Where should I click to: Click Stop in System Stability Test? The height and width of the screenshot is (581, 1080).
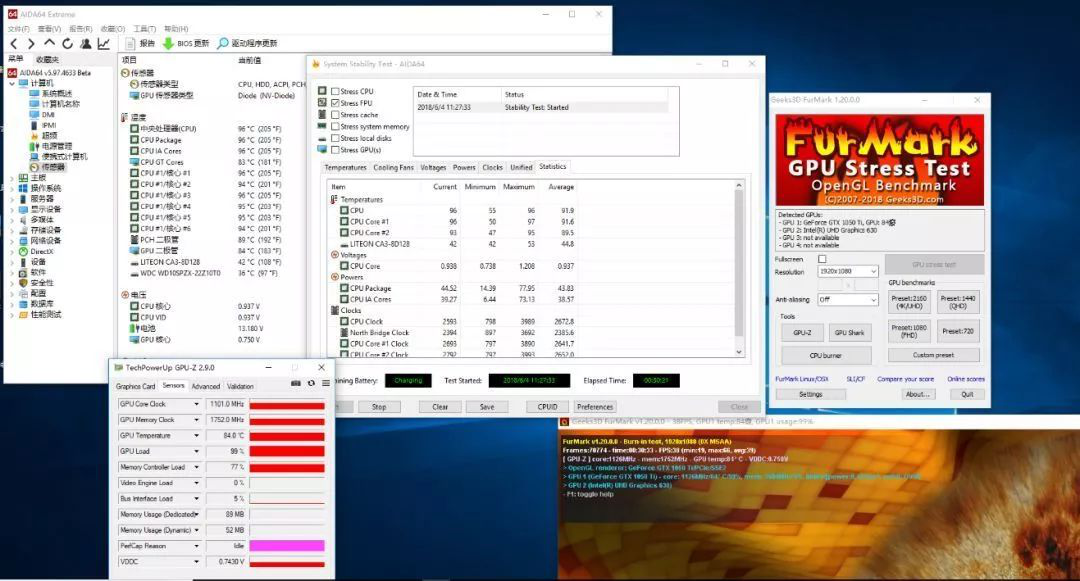tap(379, 407)
